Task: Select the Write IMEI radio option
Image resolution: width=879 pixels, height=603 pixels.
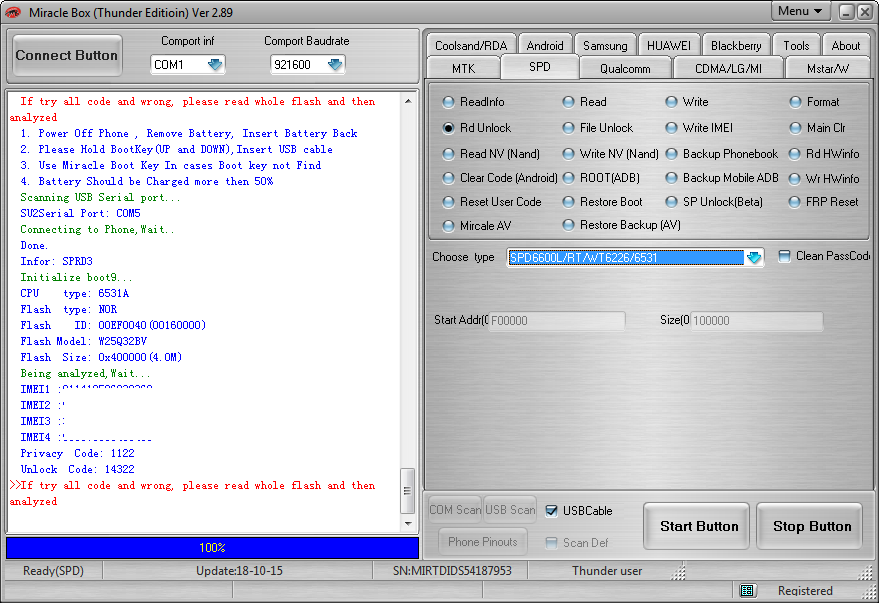Action: pyautogui.click(x=699, y=128)
